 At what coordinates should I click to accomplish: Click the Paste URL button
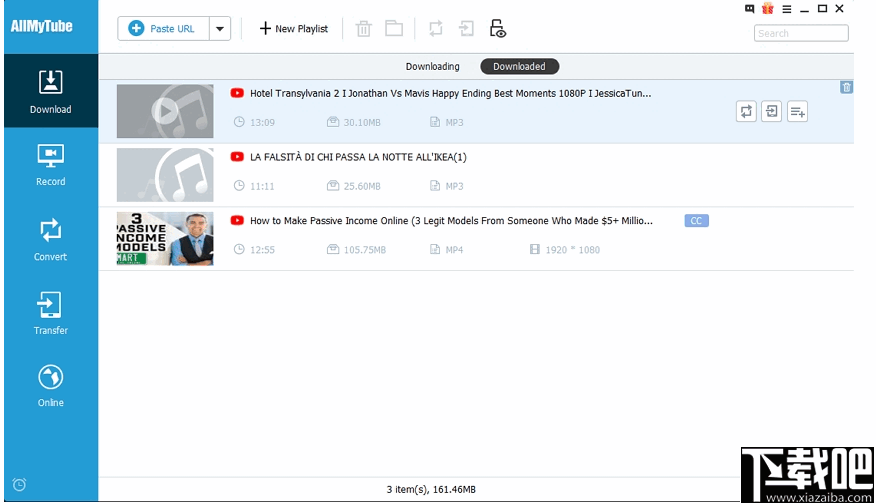(x=163, y=29)
